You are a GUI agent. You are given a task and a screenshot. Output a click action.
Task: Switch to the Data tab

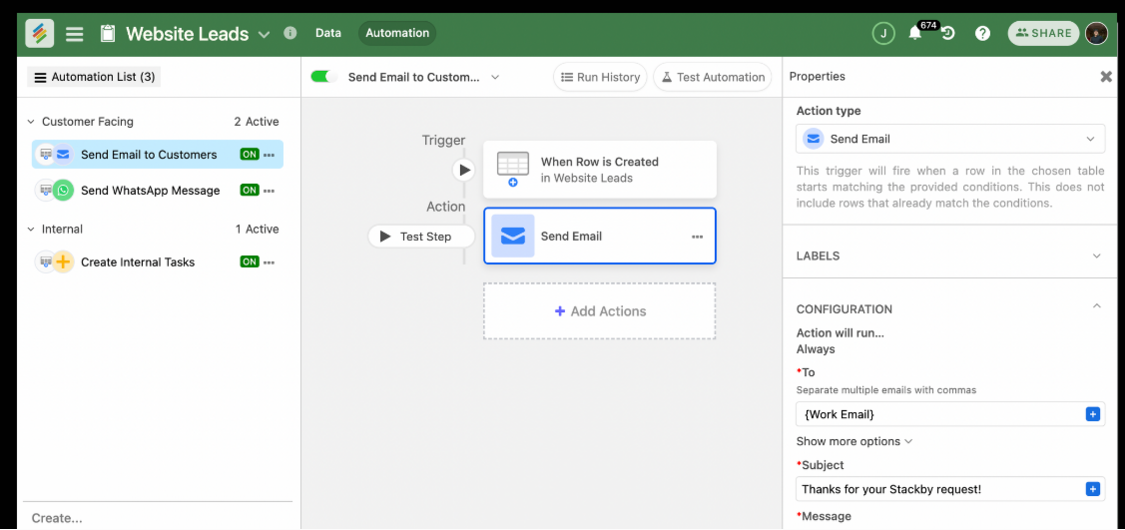point(328,33)
